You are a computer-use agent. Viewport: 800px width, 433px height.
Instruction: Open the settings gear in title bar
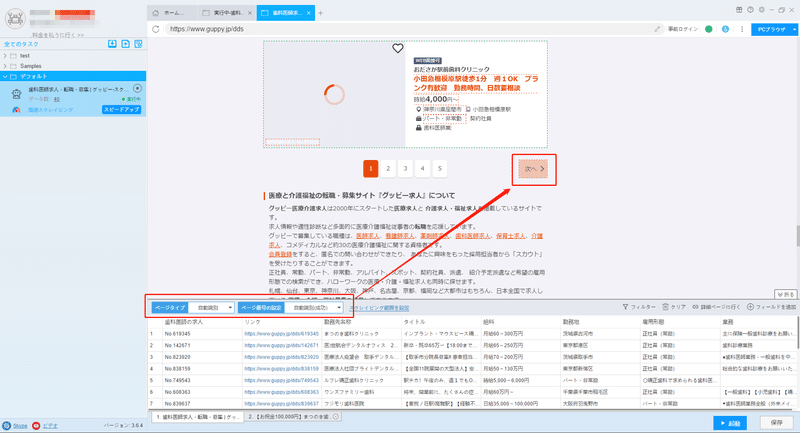coord(761,10)
